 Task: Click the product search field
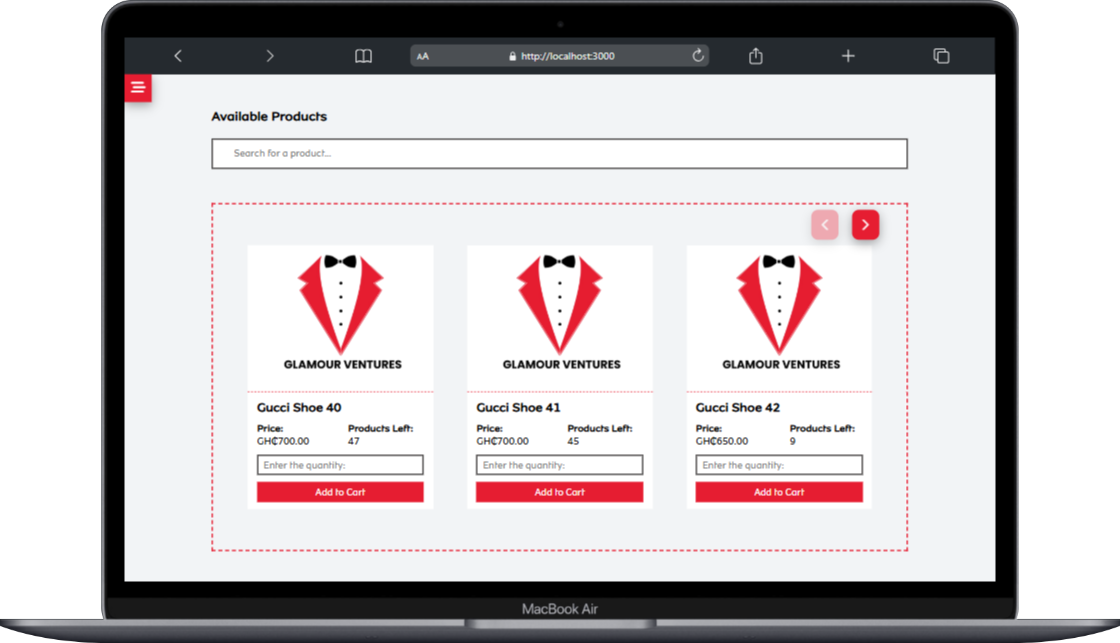(558, 153)
